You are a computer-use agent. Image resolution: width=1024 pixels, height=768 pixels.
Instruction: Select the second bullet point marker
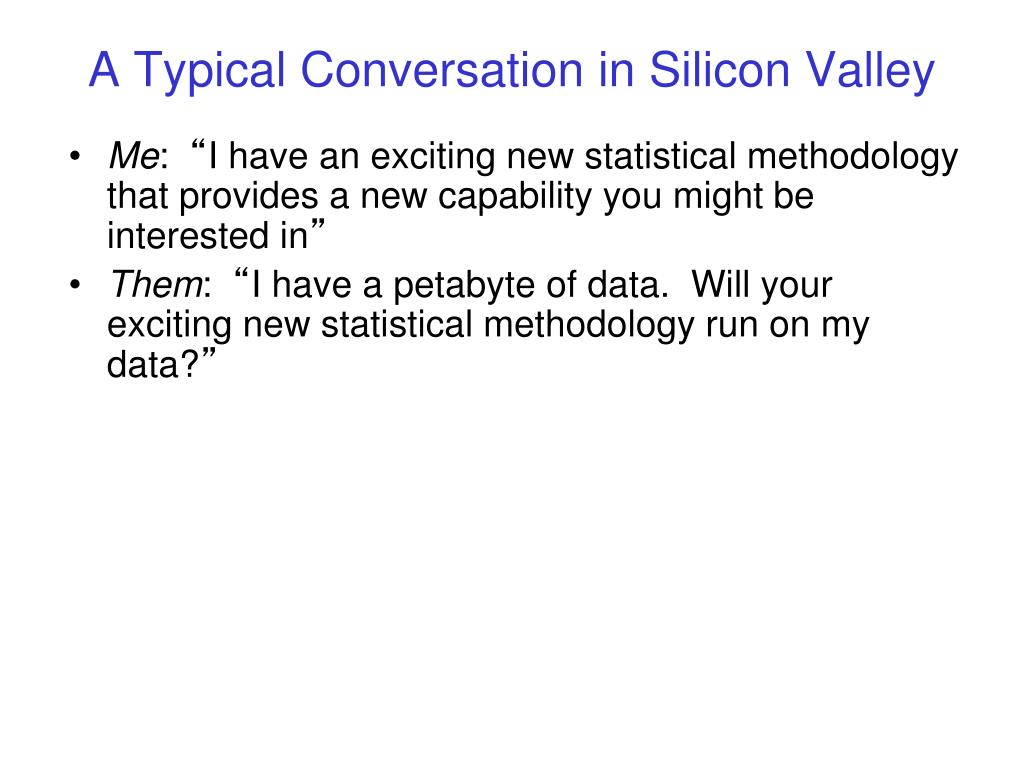[x=75, y=285]
